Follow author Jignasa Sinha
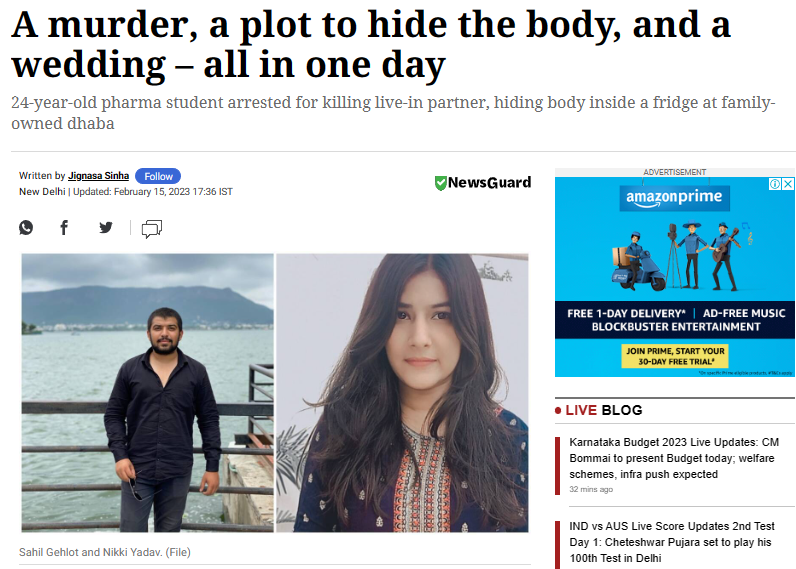 coord(158,176)
